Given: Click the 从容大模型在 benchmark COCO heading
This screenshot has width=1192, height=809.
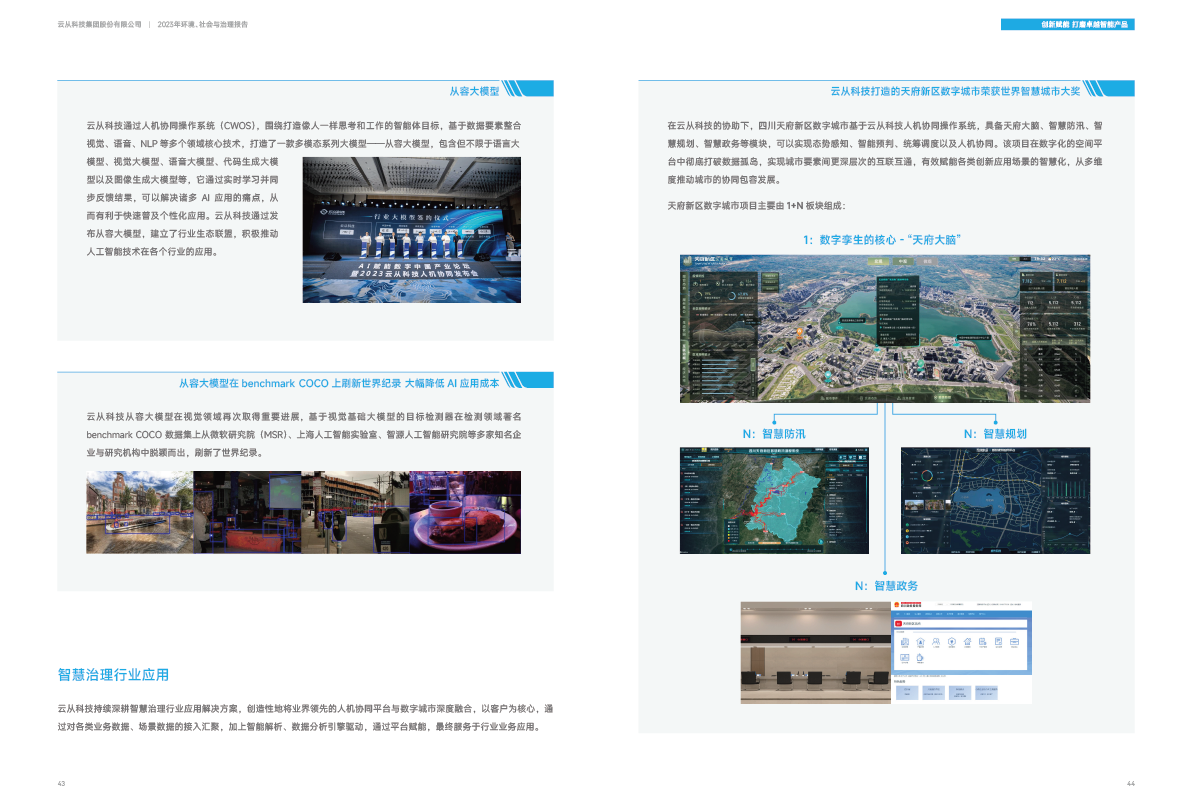Looking at the screenshot, I should (338, 383).
